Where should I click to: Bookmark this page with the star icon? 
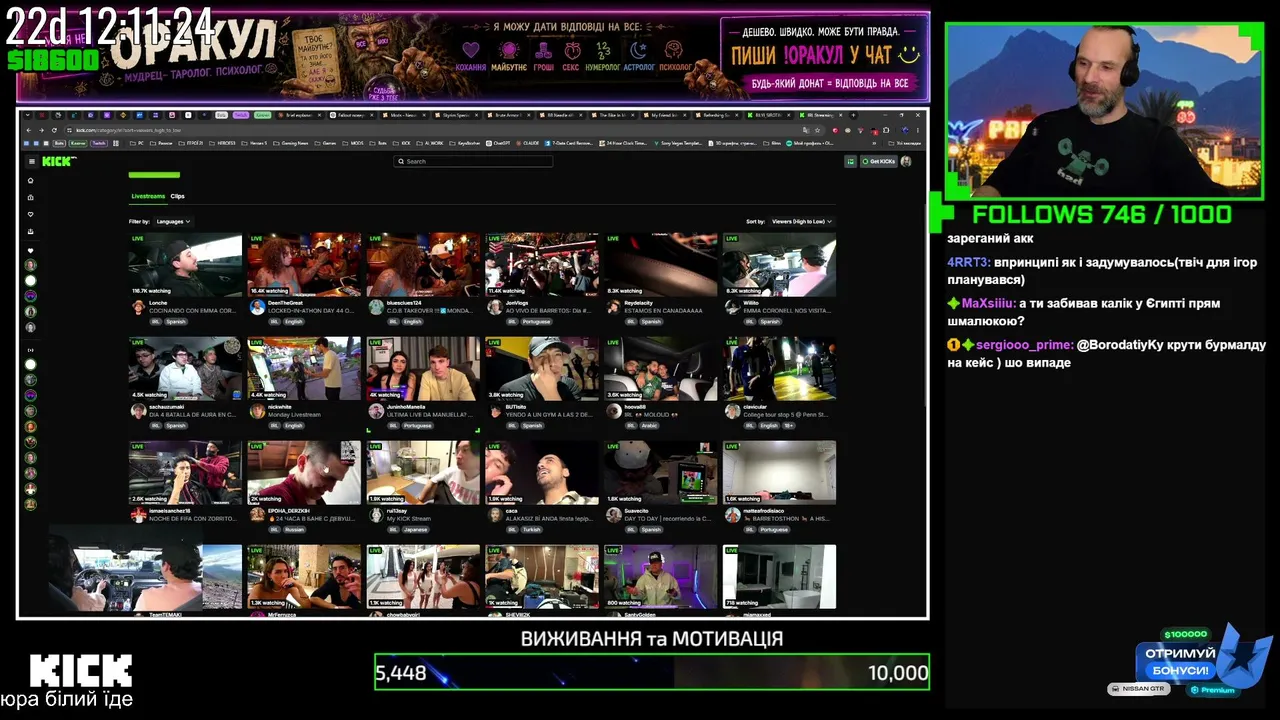[818, 130]
